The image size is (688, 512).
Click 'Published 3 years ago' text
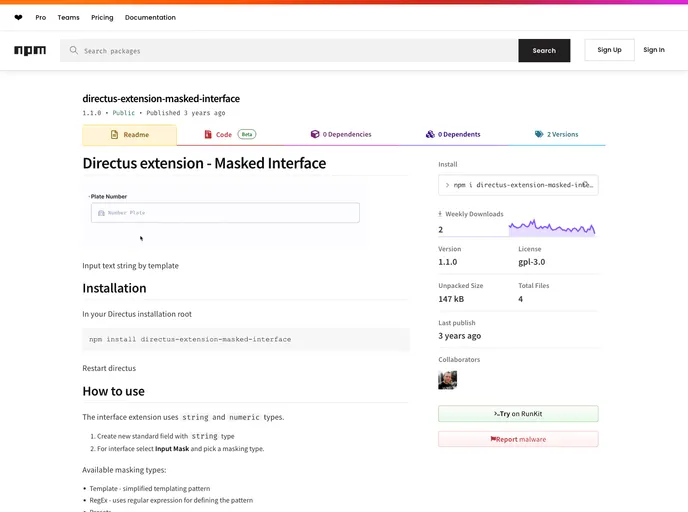[186, 113]
